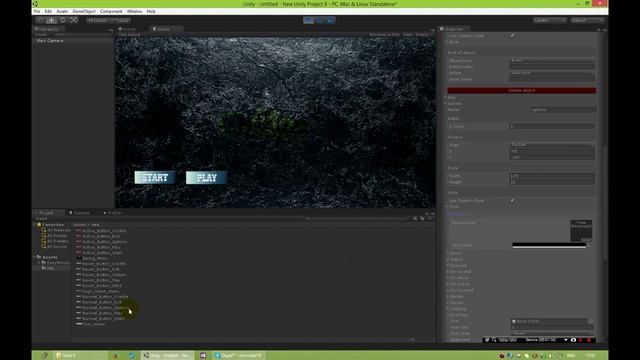Select the All Materials search filter
Image resolution: width=640 pixels, height=360 pixels.
click(x=56, y=230)
